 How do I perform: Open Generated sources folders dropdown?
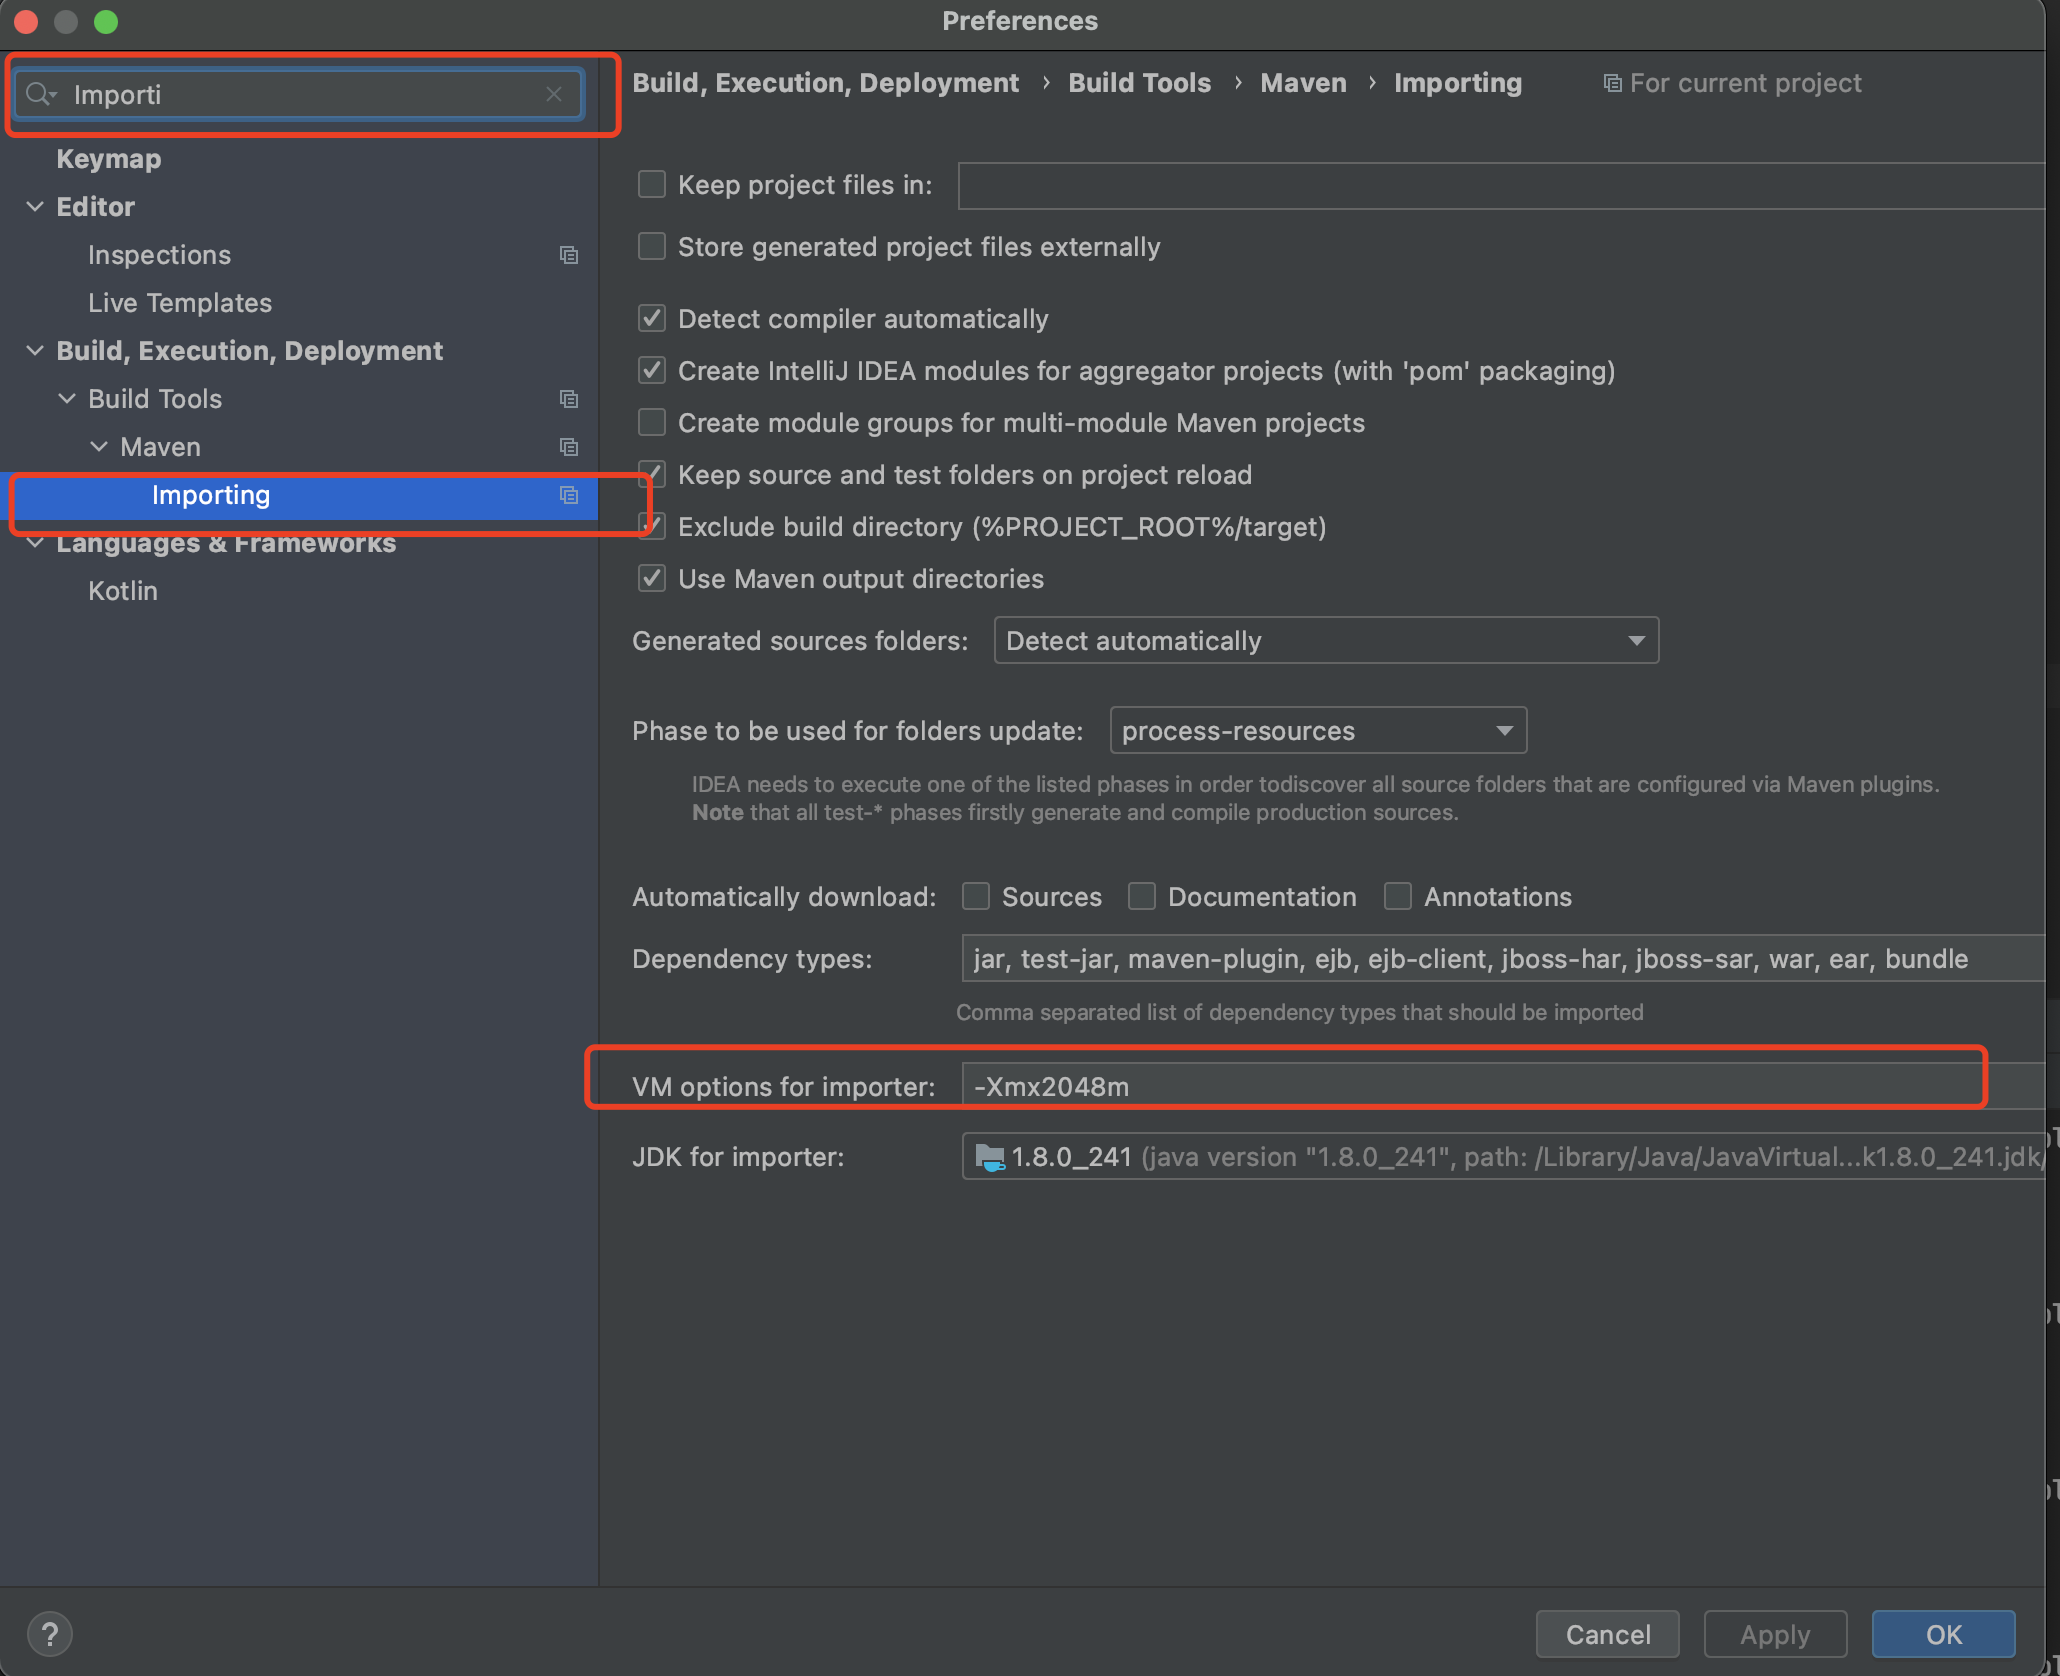point(1325,640)
